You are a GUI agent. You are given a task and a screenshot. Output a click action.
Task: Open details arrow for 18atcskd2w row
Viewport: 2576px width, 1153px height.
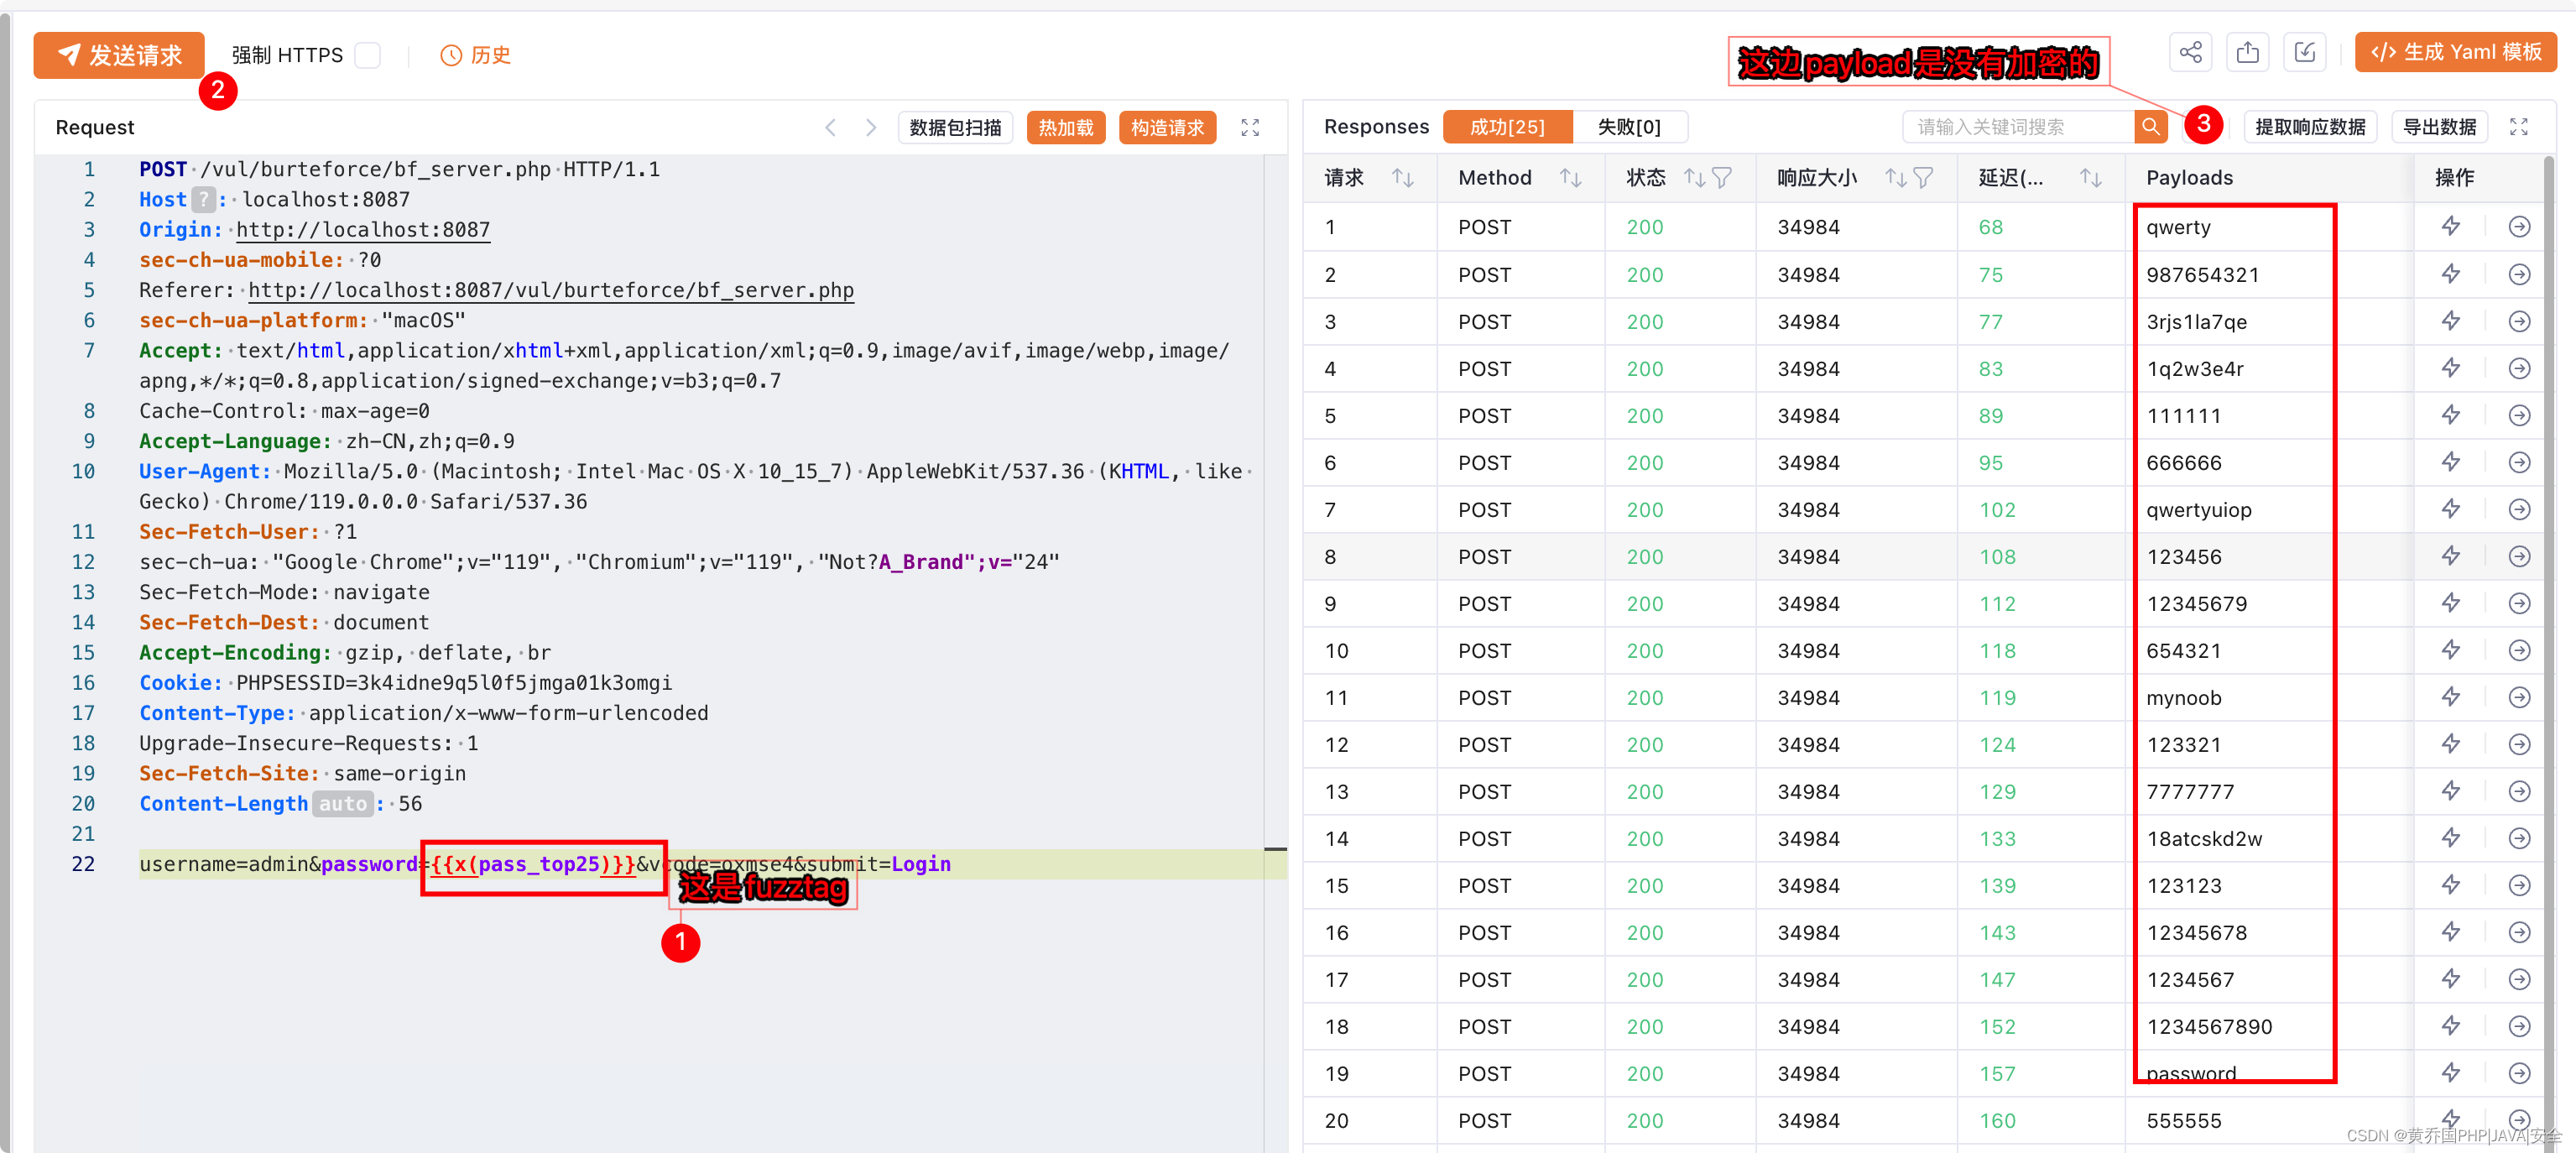(x=2519, y=838)
